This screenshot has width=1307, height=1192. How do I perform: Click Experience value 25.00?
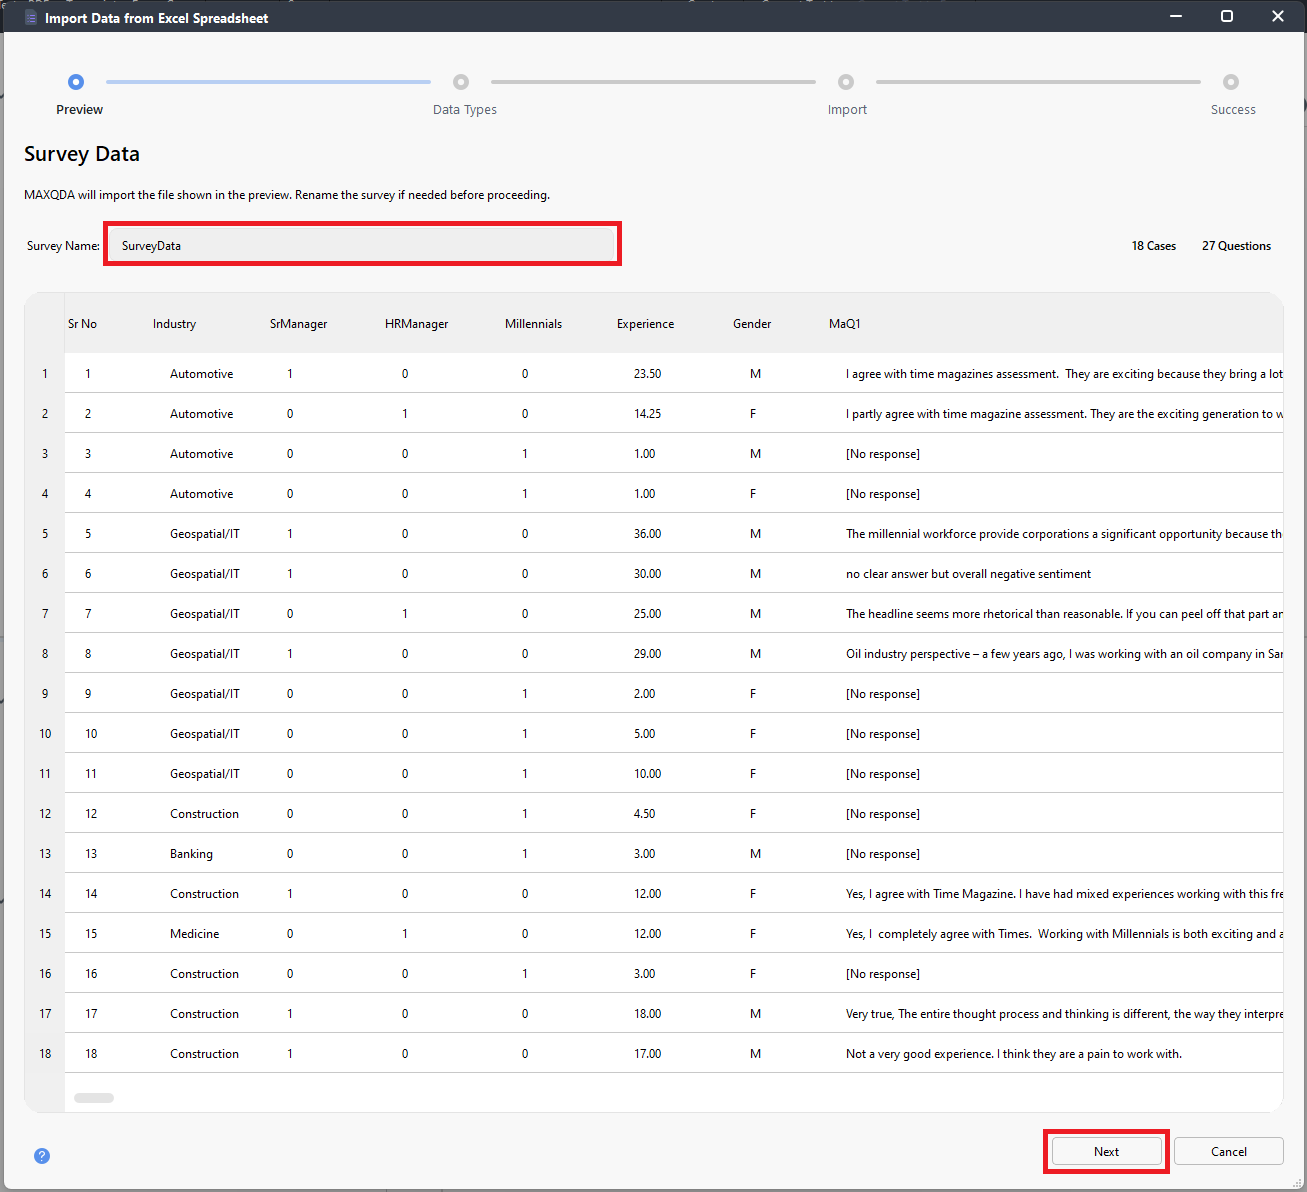point(647,614)
